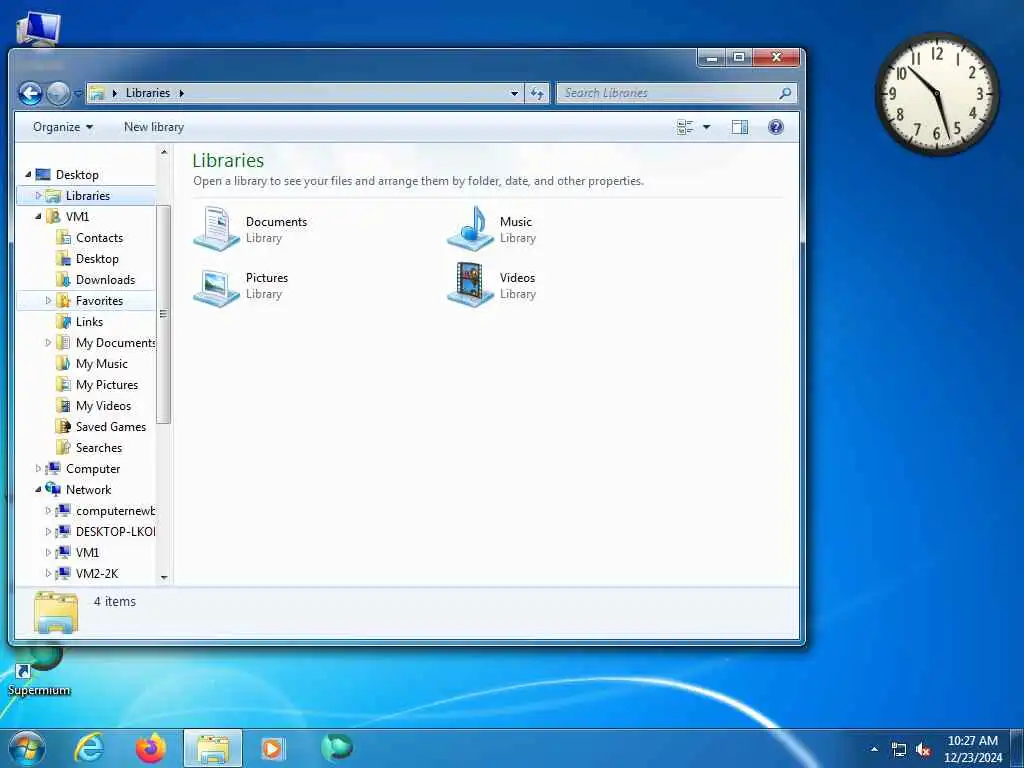Launch Internet Explorer from taskbar
The height and width of the screenshot is (768, 1024).
click(89, 748)
